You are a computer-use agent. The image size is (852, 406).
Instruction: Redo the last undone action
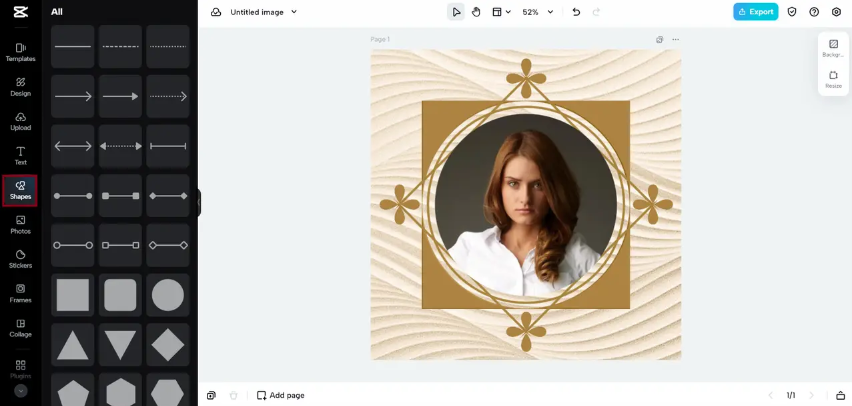pyautogui.click(x=596, y=12)
